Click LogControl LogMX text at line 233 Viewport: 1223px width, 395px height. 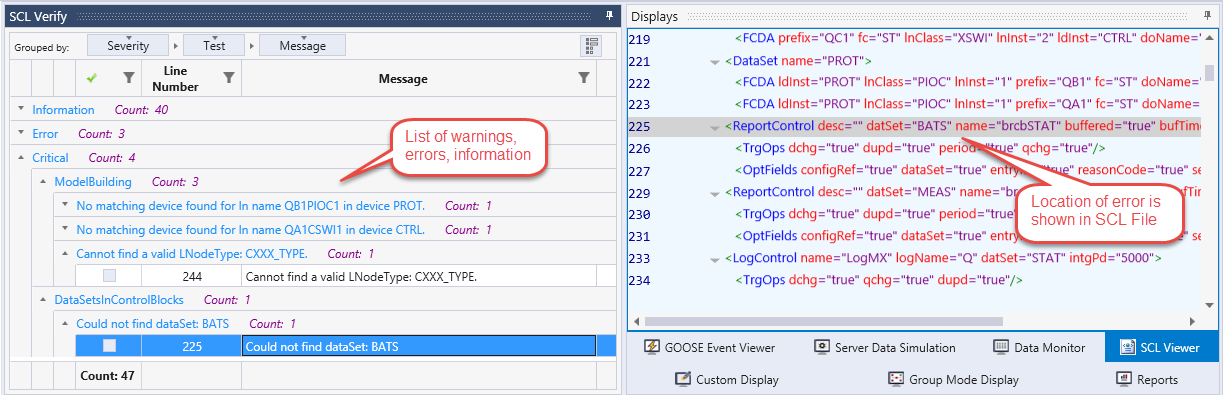[x=942, y=259]
